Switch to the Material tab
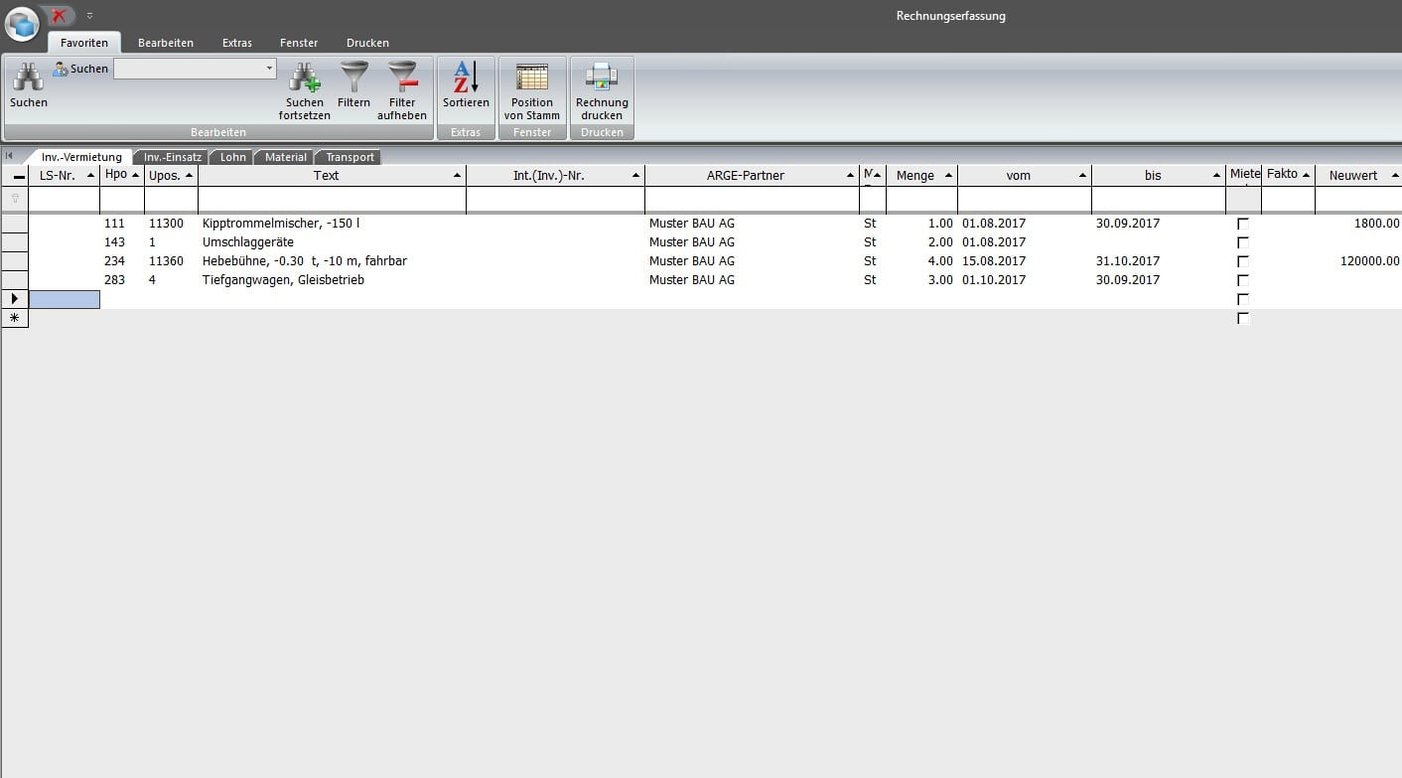The image size is (1402, 778). [286, 157]
